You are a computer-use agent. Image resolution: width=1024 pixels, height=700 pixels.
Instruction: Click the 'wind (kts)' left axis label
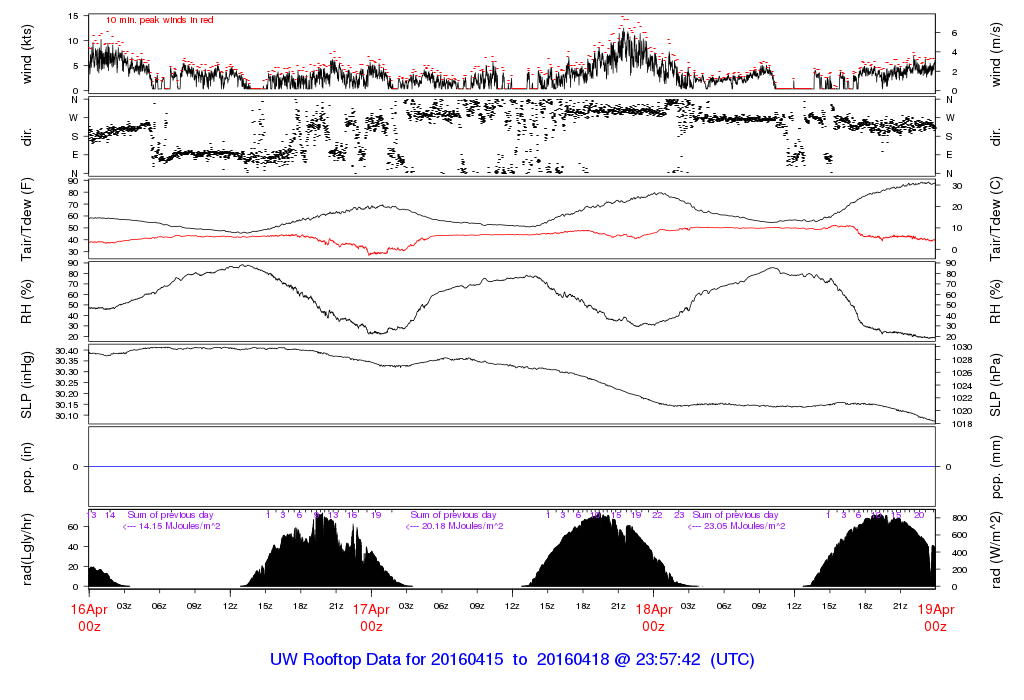28,53
